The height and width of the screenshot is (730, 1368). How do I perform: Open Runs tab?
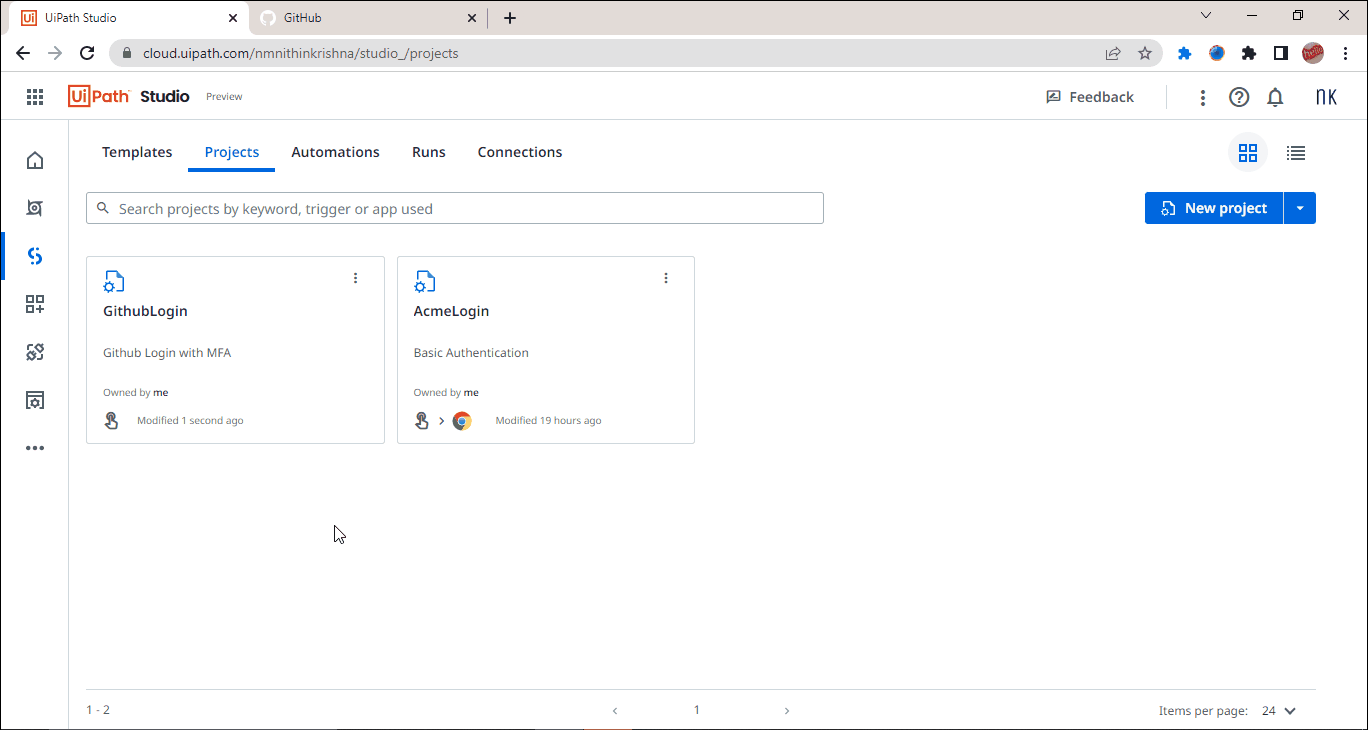429,152
